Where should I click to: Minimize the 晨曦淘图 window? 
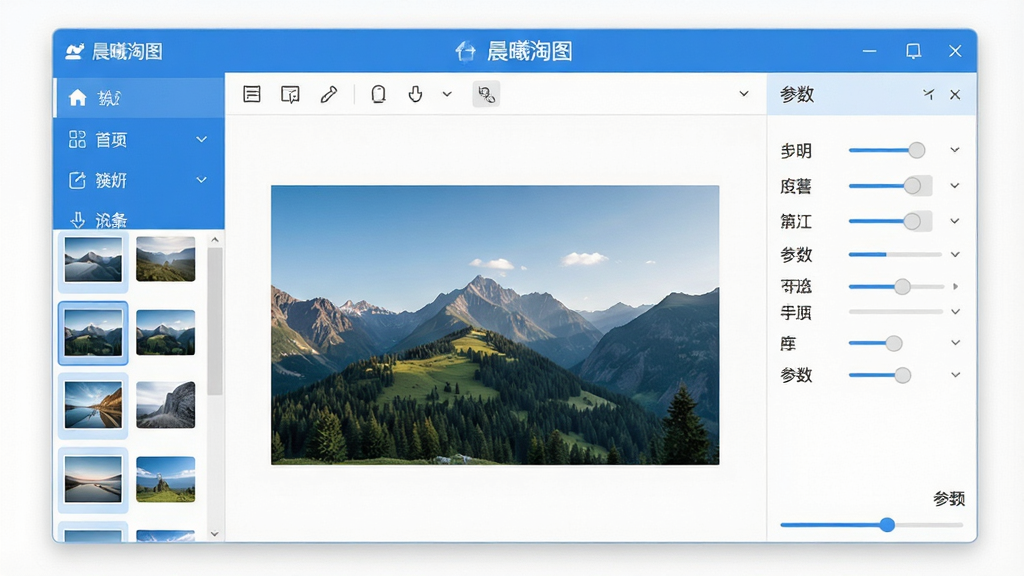(869, 51)
